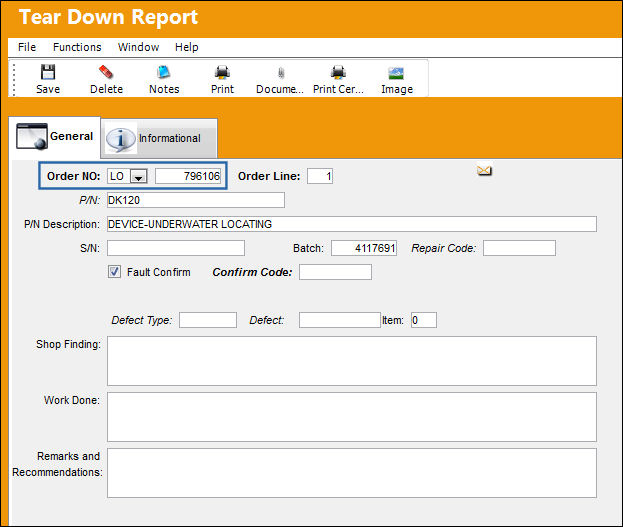Switch to the Informational tab
Viewport: 623px width, 527px height.
[159, 138]
